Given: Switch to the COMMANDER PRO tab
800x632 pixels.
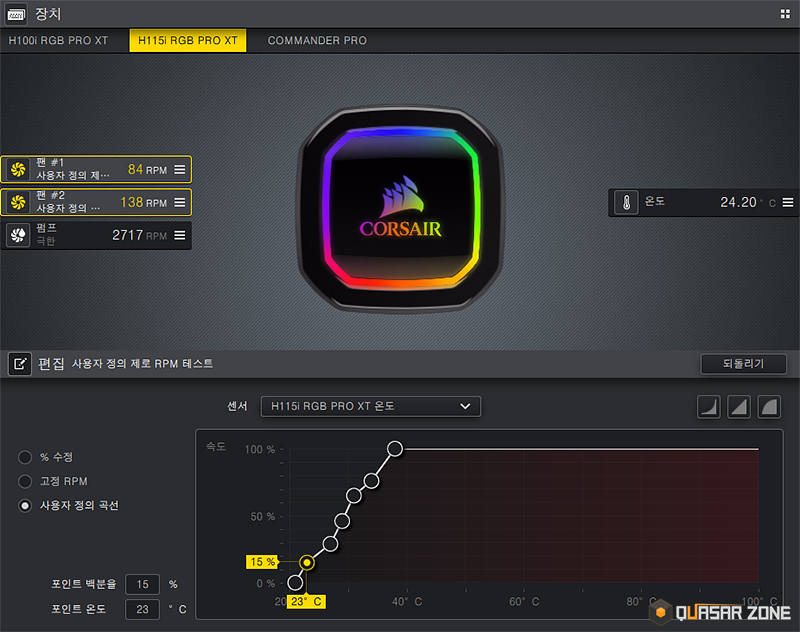Looking at the screenshot, I should (317, 40).
